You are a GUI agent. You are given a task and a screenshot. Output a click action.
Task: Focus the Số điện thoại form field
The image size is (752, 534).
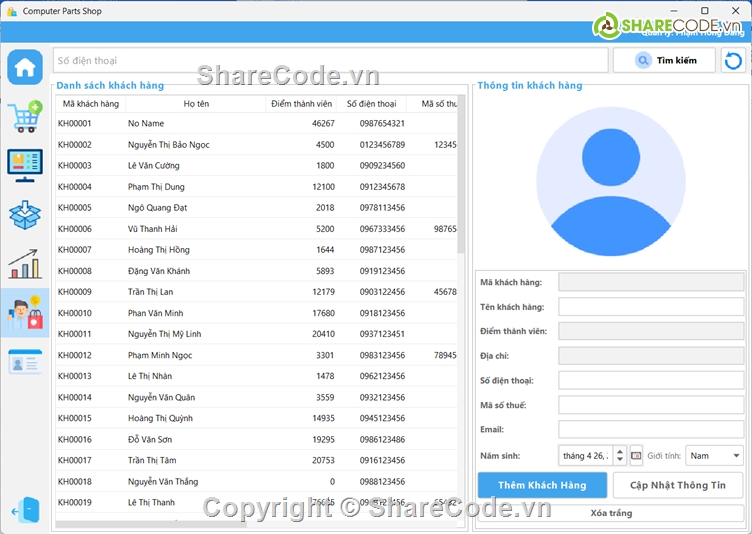(651, 380)
